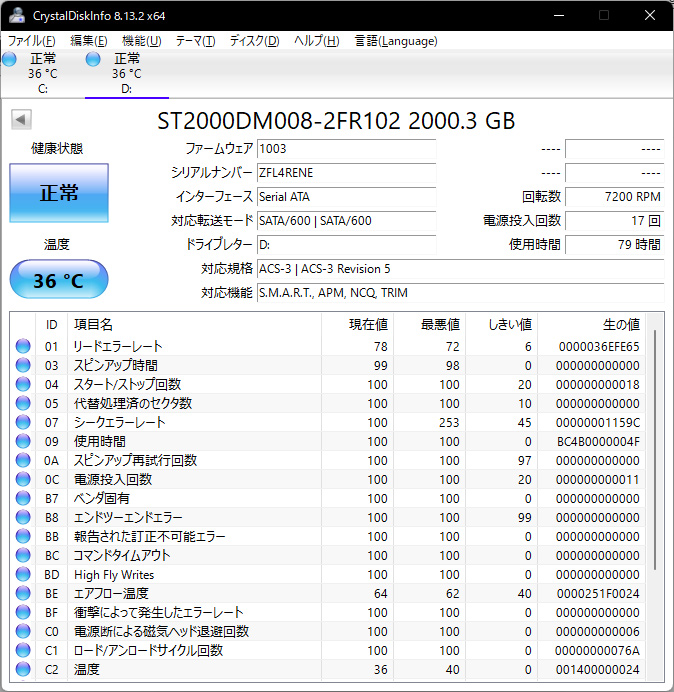
Task: Click the disk title ST2000DM008-2FR102 2000.3 GB
Action: 336,120
